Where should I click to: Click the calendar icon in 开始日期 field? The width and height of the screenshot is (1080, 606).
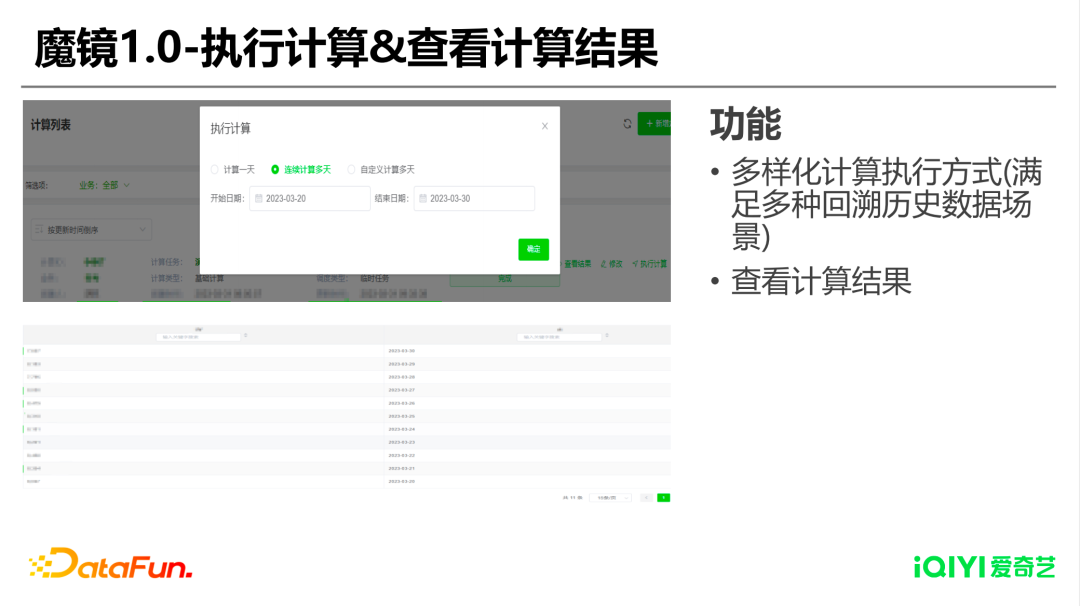coord(259,198)
